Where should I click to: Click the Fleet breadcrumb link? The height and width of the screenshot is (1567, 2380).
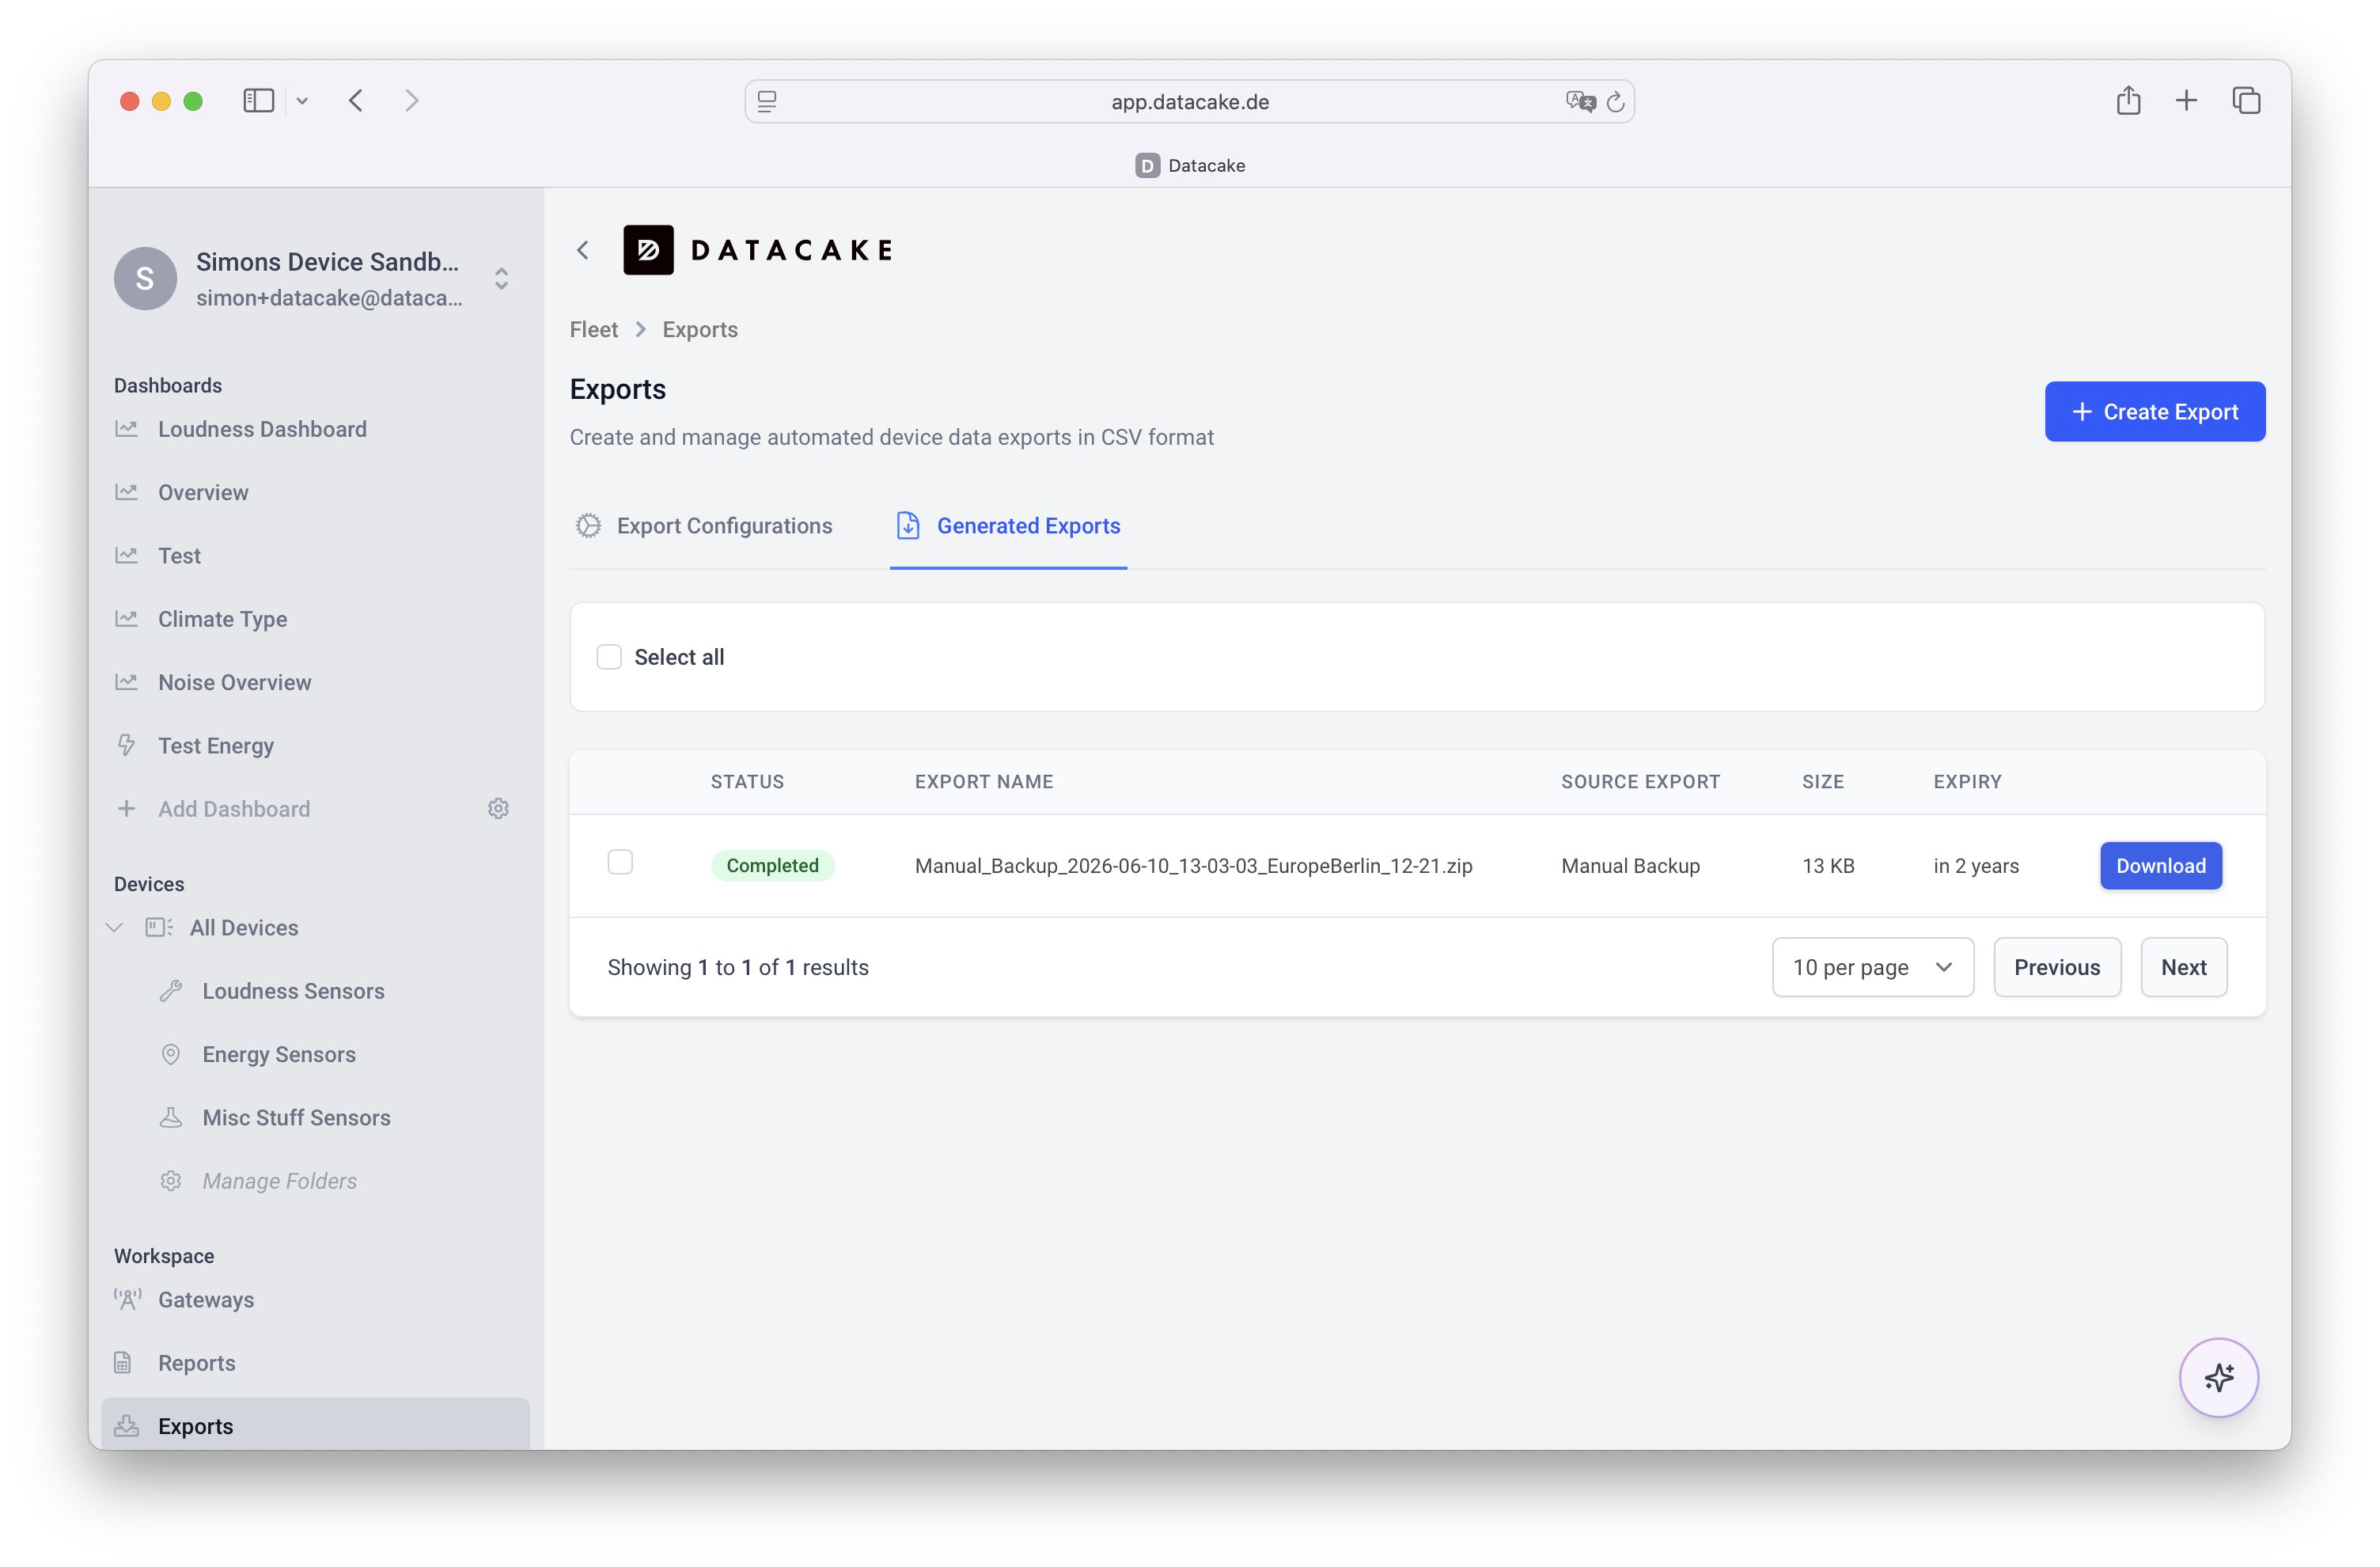point(594,329)
